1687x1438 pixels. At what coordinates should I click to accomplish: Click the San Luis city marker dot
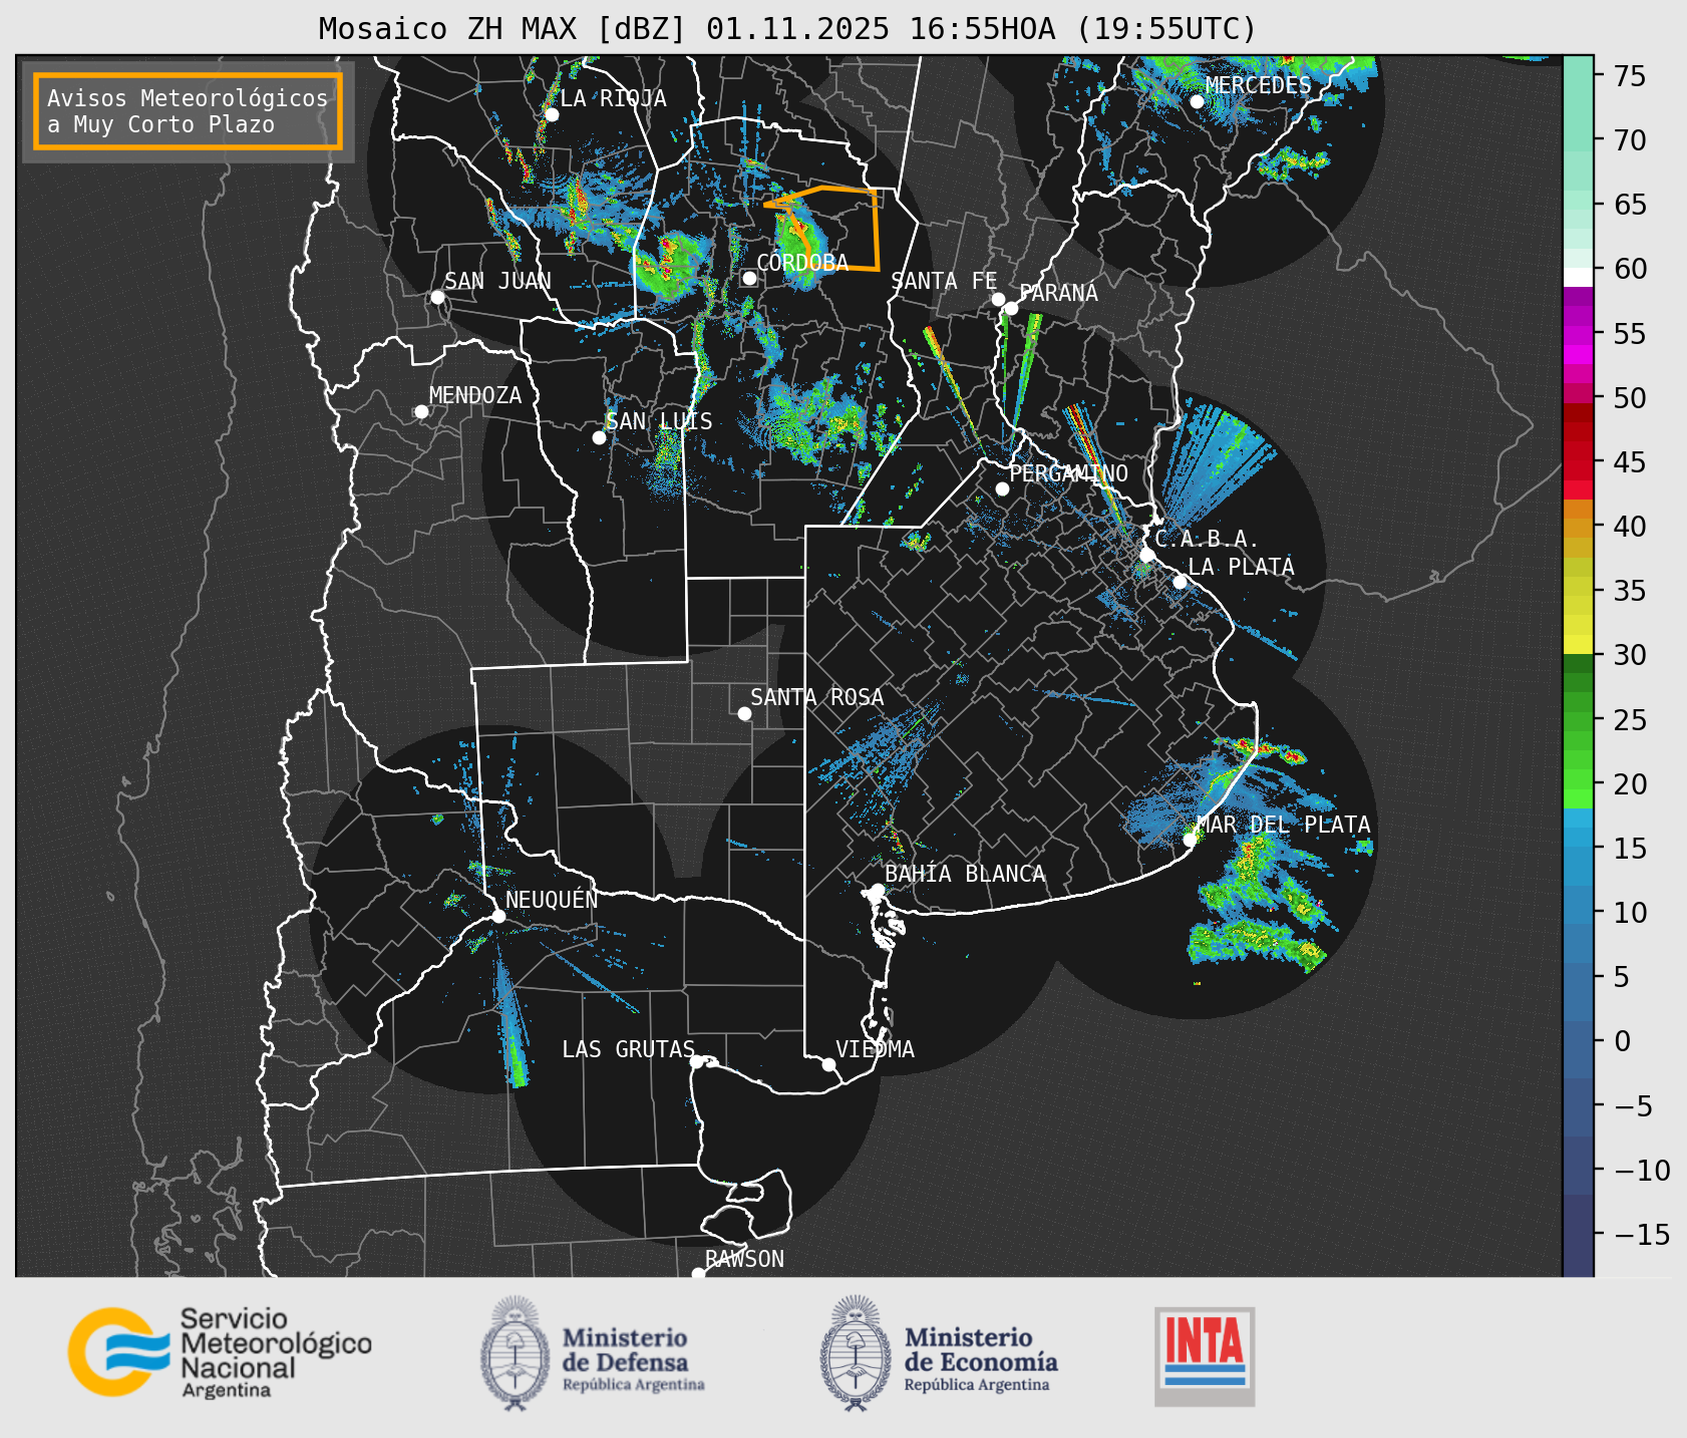(599, 438)
